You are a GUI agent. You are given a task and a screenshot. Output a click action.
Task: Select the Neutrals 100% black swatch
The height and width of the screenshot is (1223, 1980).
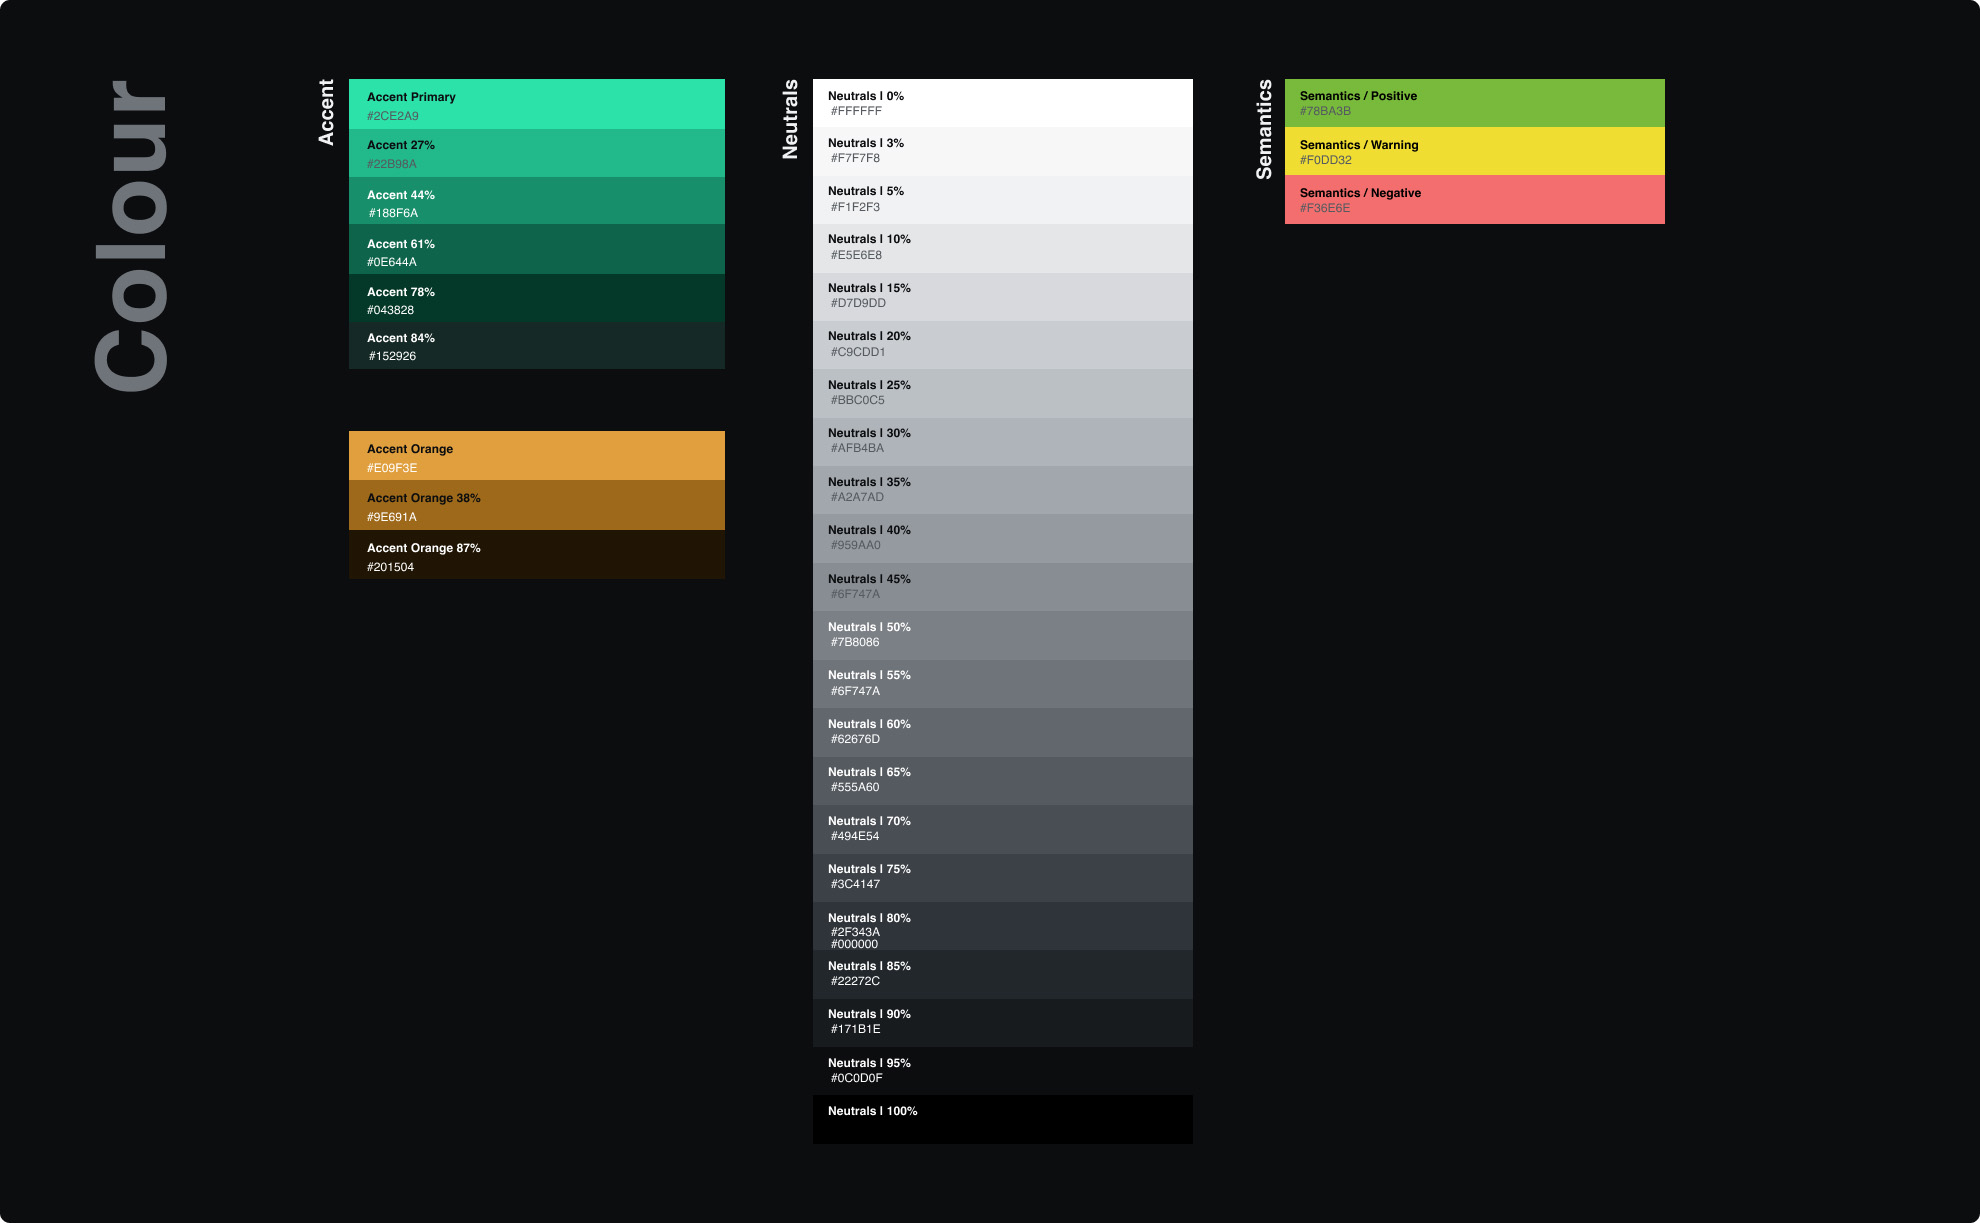coord(1002,1118)
